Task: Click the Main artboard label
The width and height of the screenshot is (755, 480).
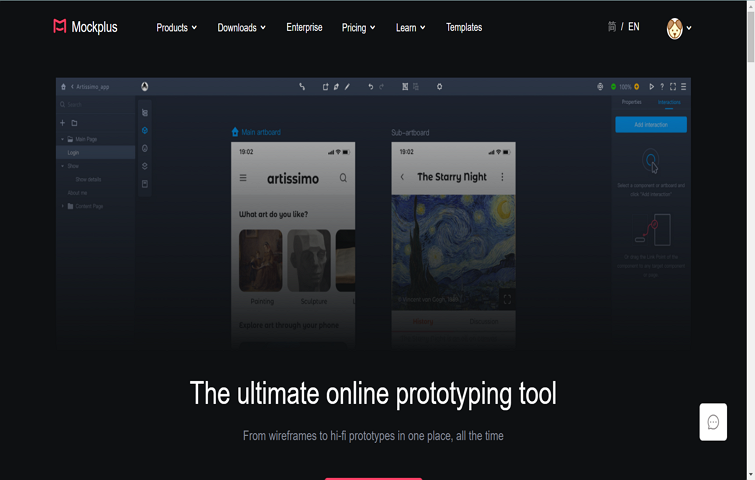Action: [x=260, y=132]
